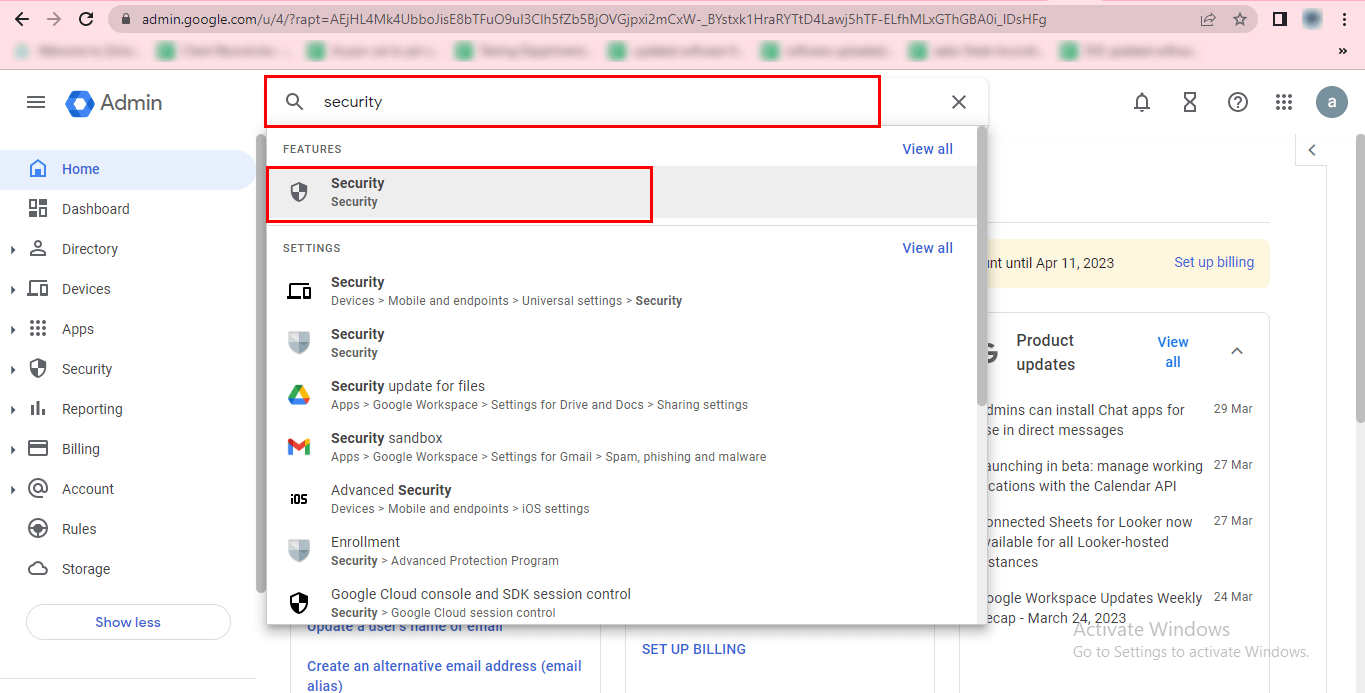Open the Google apps grid
1365x693 pixels.
coord(1284,102)
